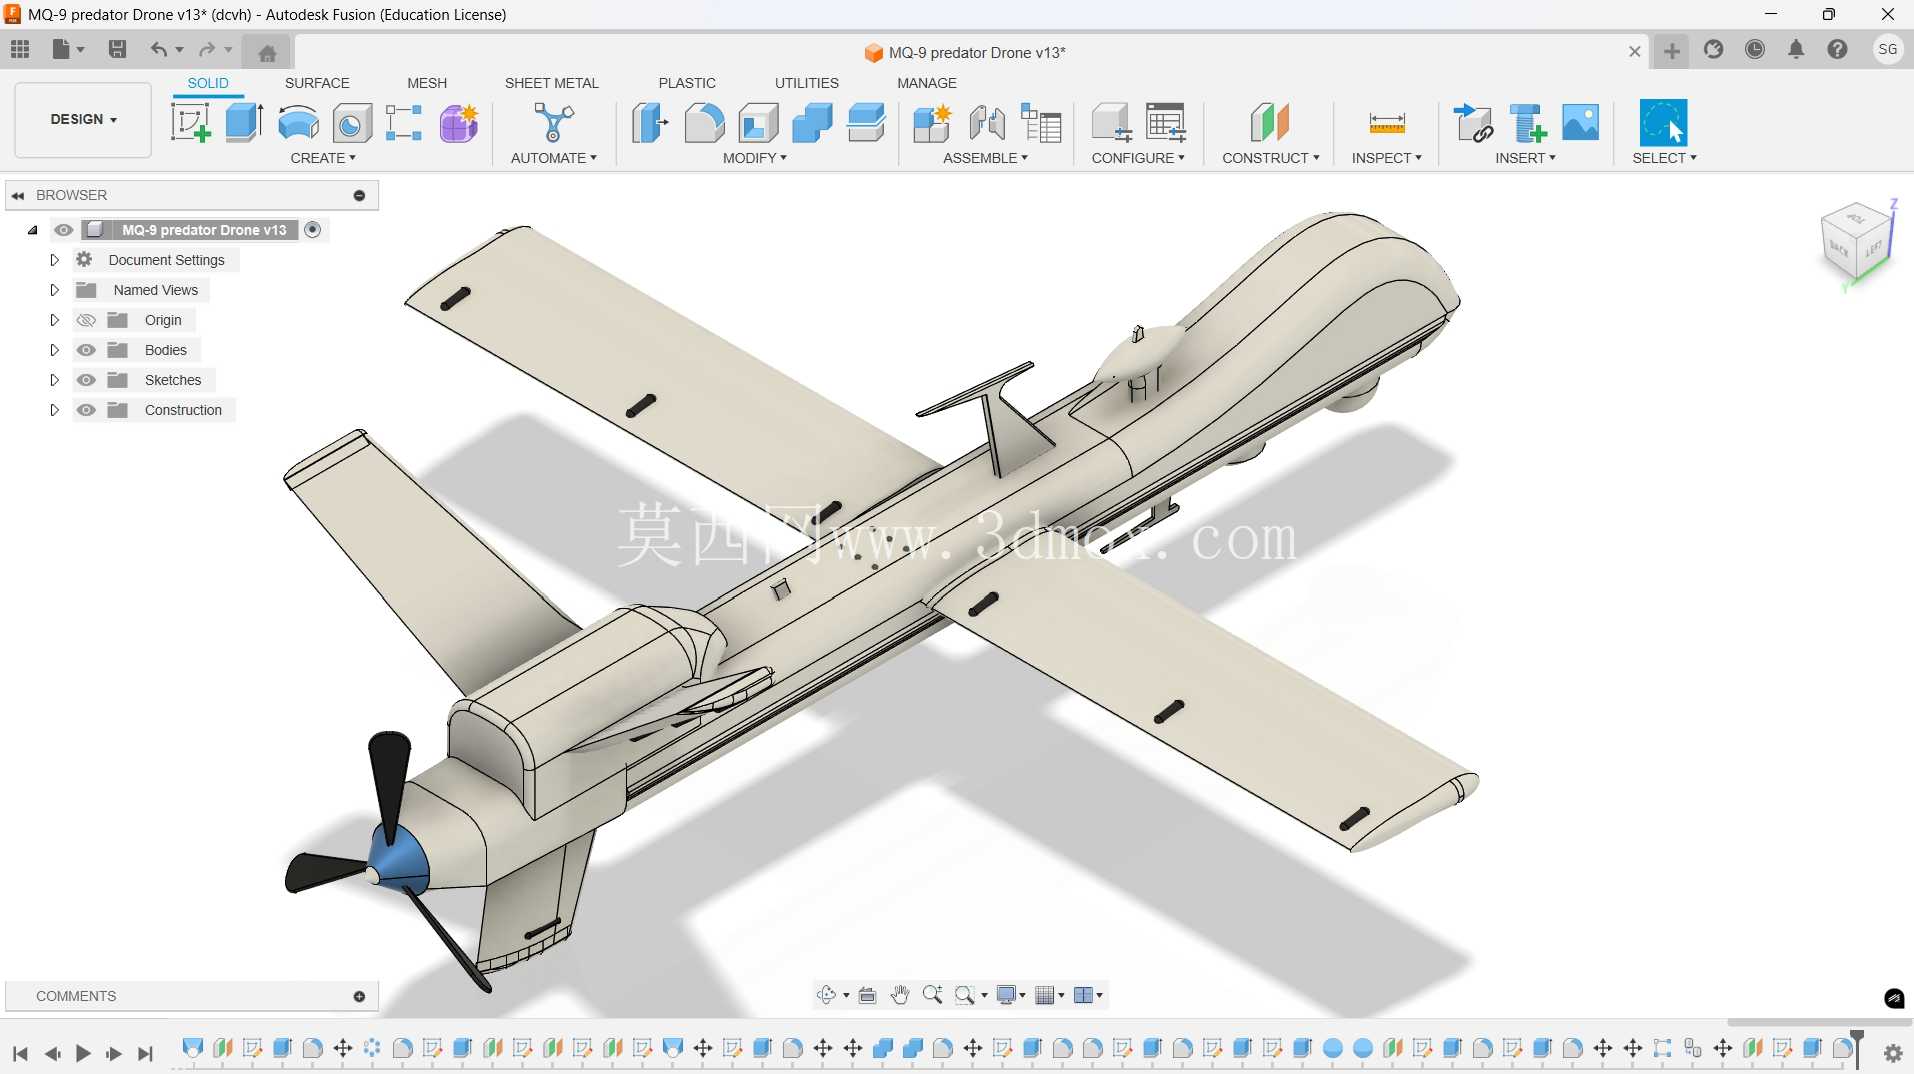Choose the Combine tool
Image resolution: width=1914 pixels, height=1074 pixels.
pyautogui.click(x=812, y=123)
